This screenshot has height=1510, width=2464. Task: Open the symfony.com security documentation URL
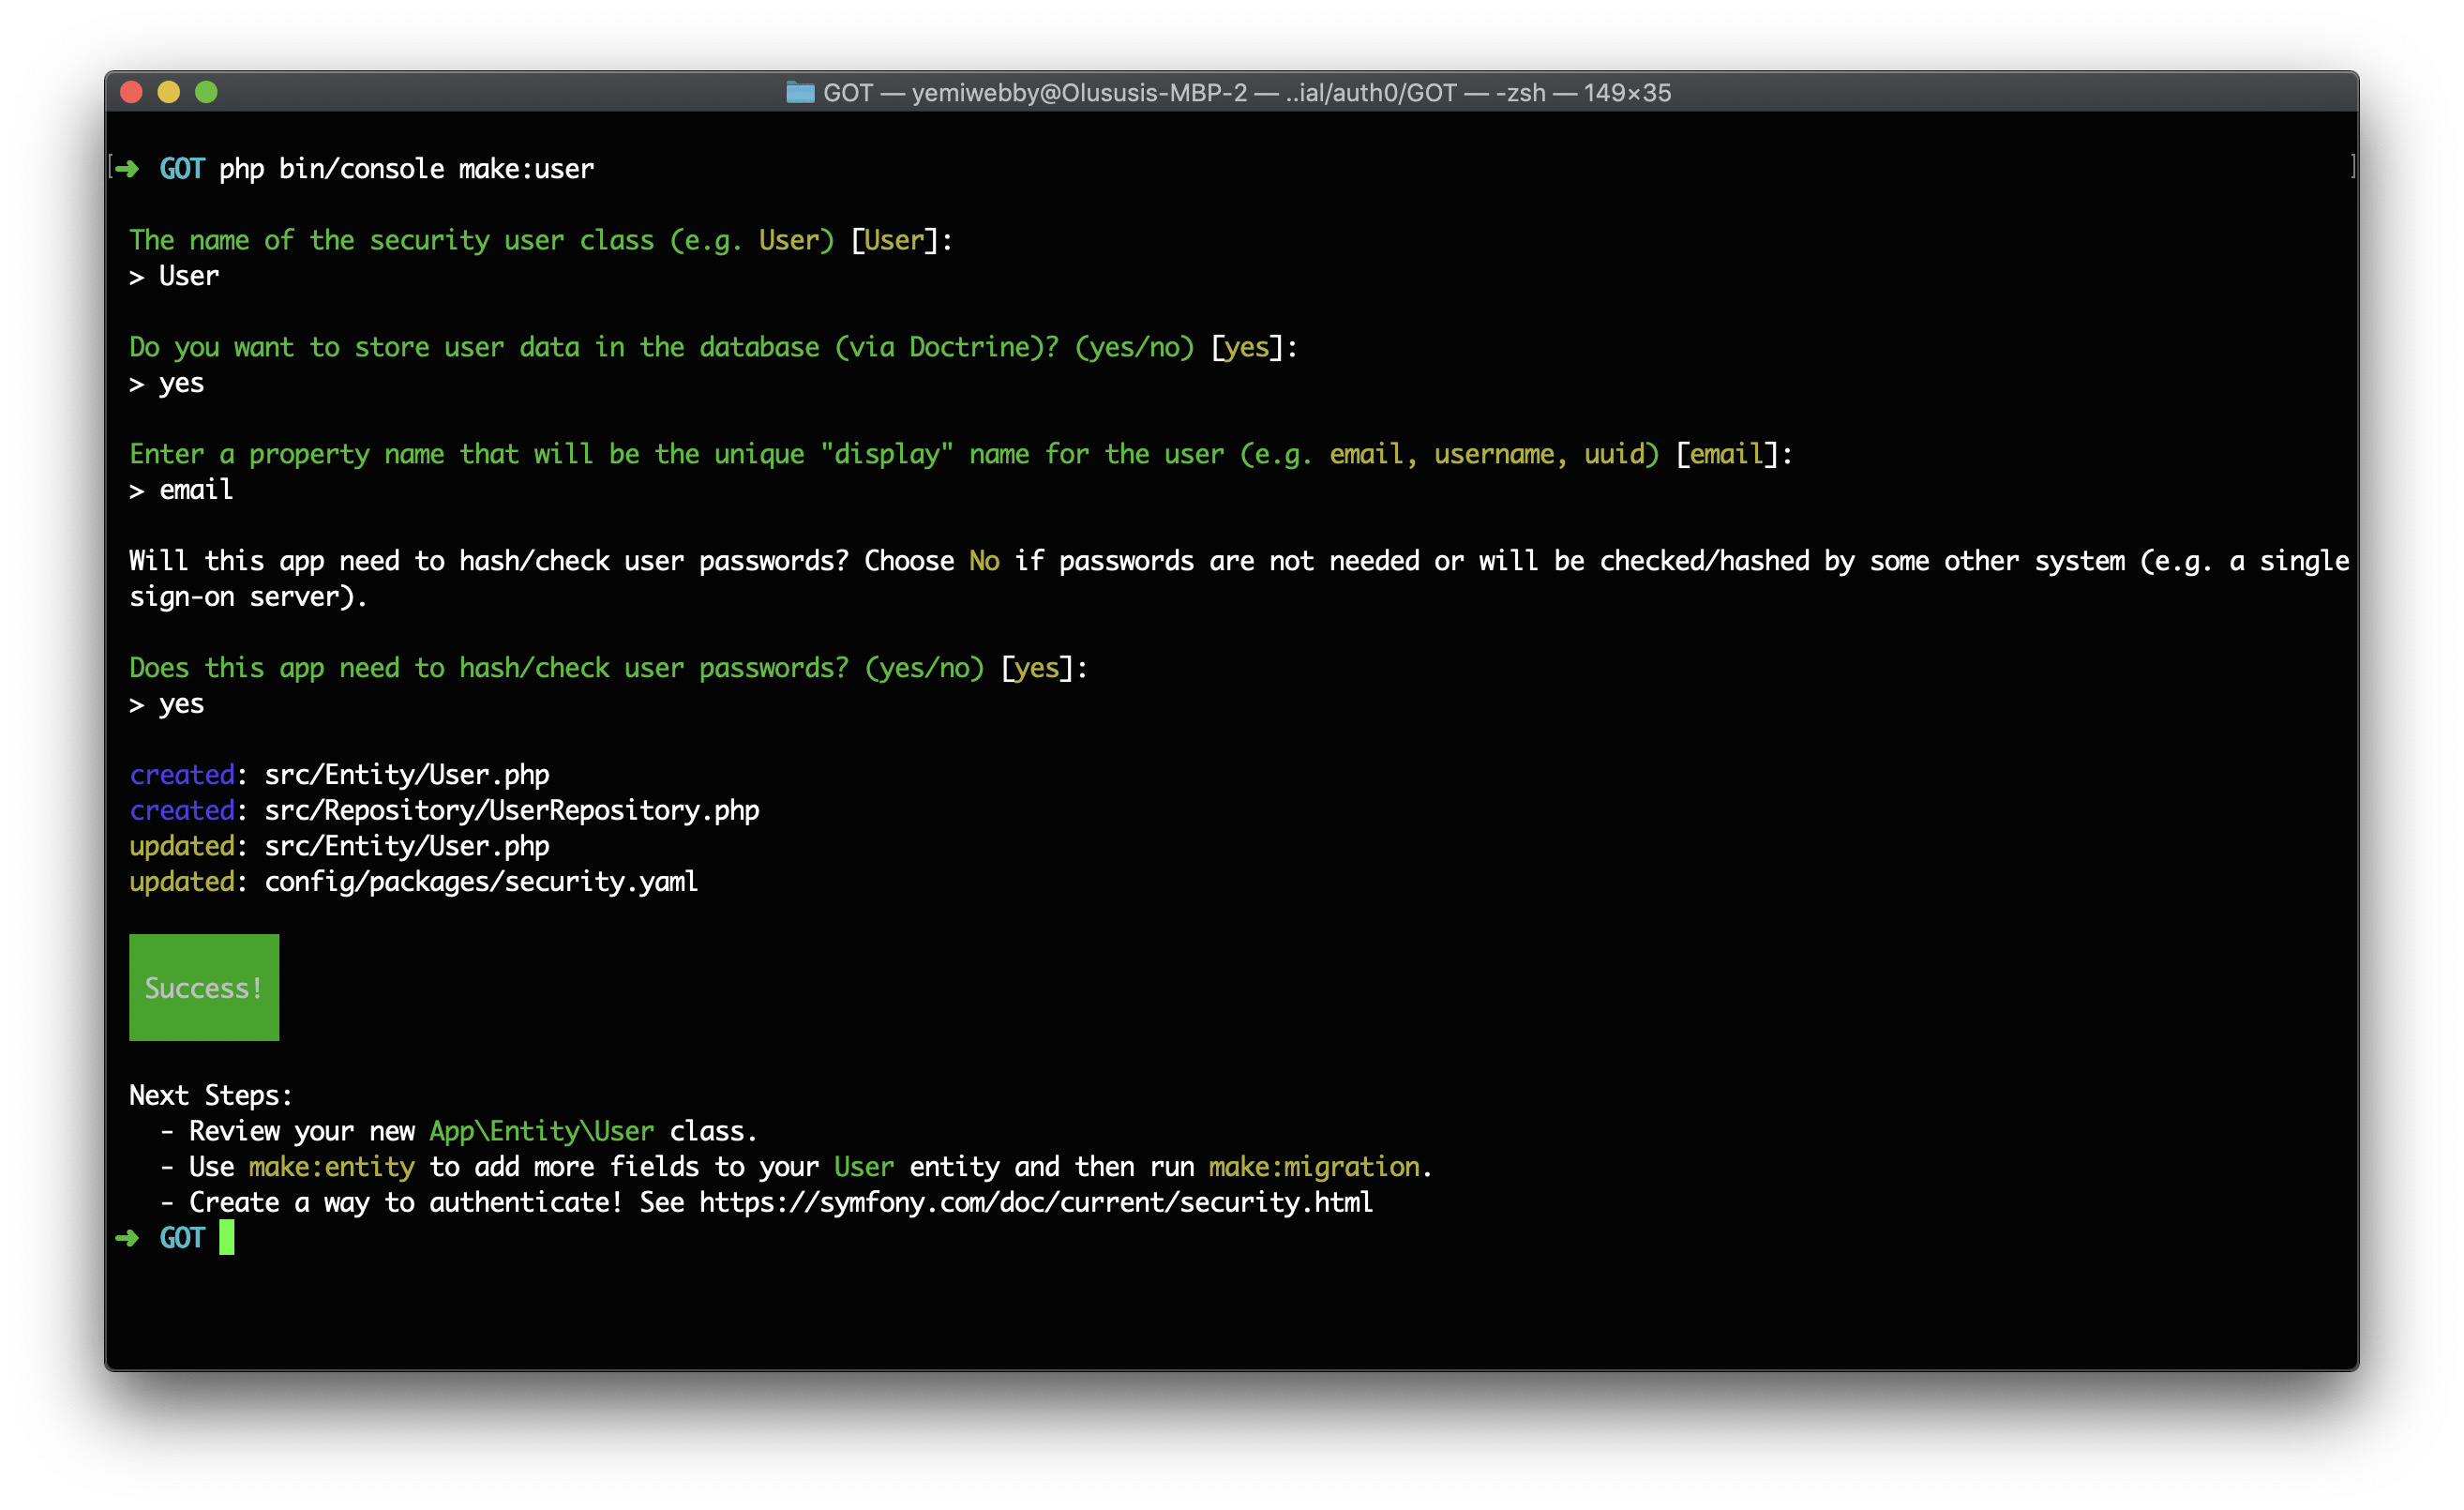coord(1035,1203)
